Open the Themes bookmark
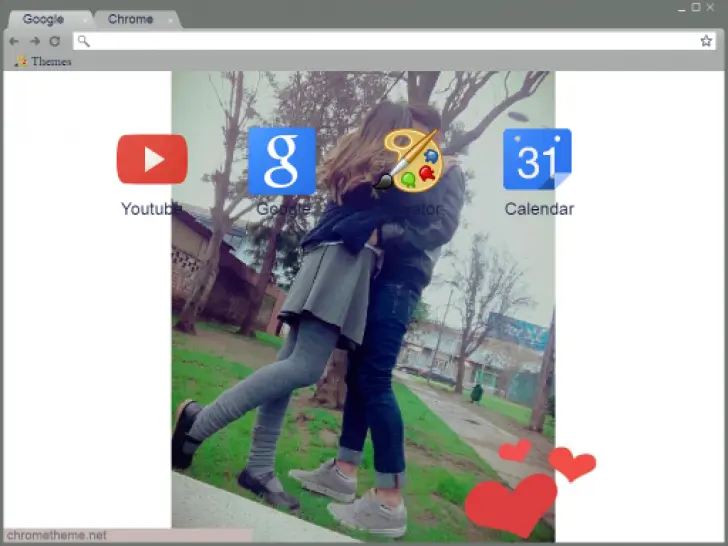Image resolution: width=728 pixels, height=546 pixels. pyautogui.click(x=43, y=61)
